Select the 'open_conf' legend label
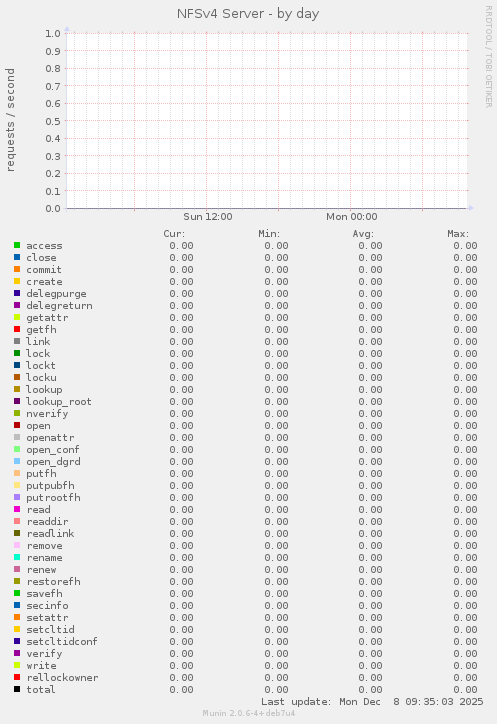497x724 pixels. pos(53,450)
